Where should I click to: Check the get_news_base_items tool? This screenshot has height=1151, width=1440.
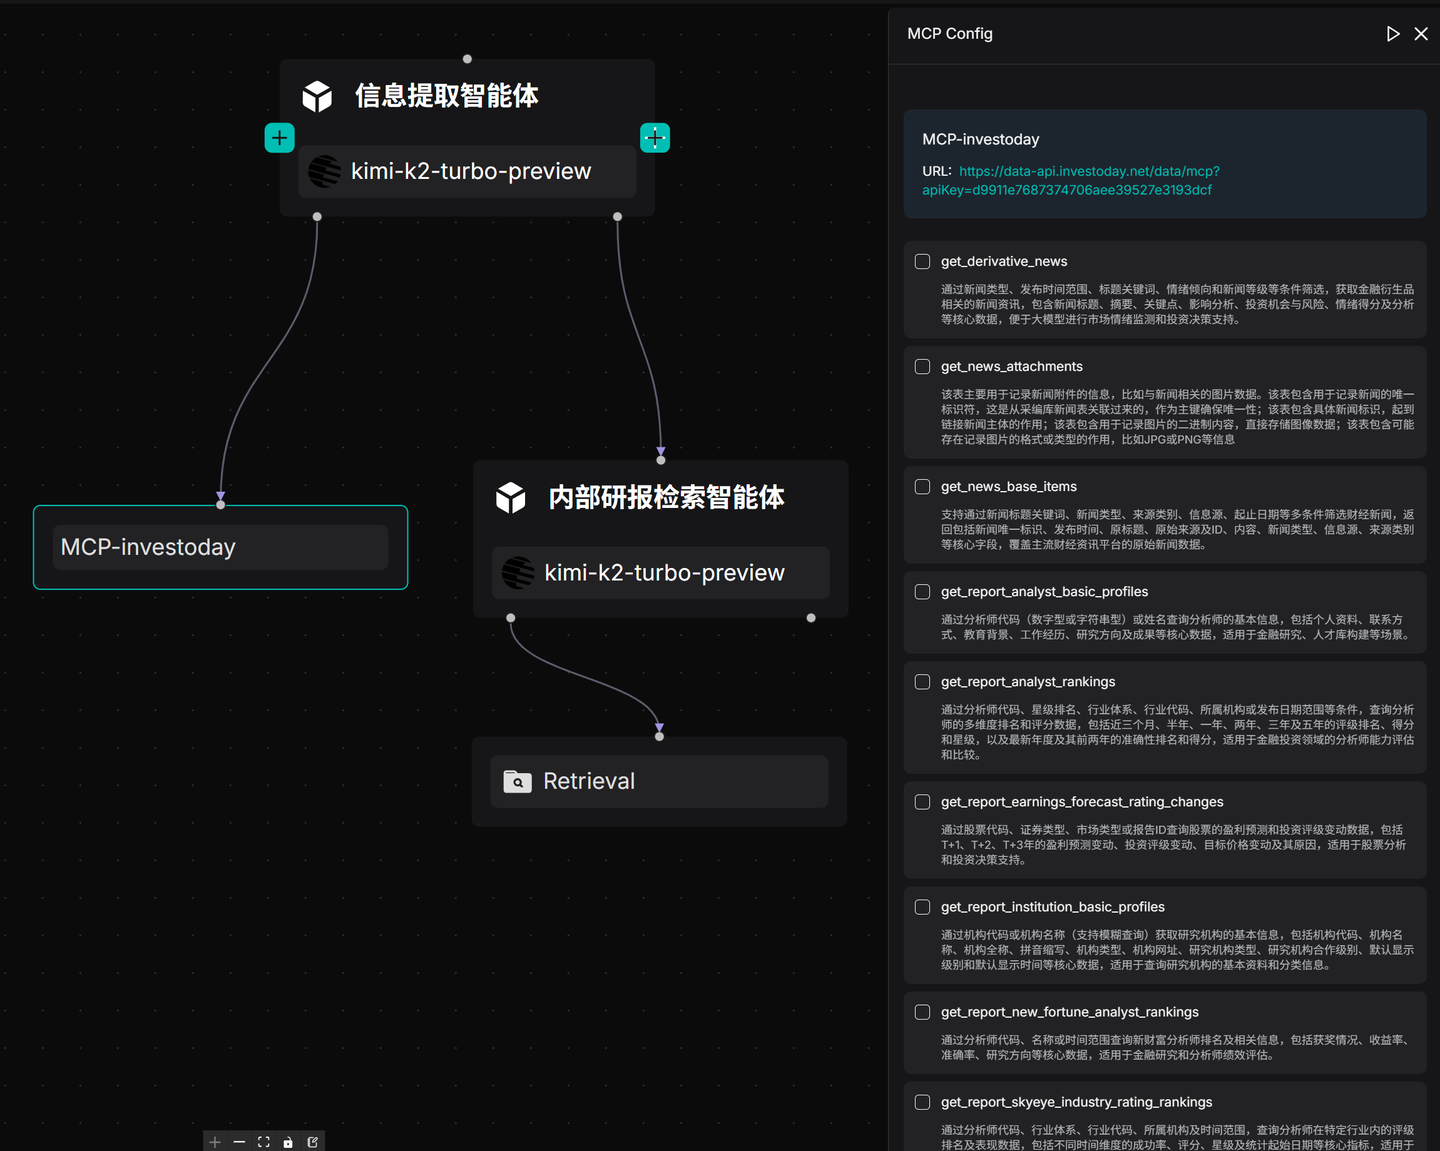click(x=921, y=486)
